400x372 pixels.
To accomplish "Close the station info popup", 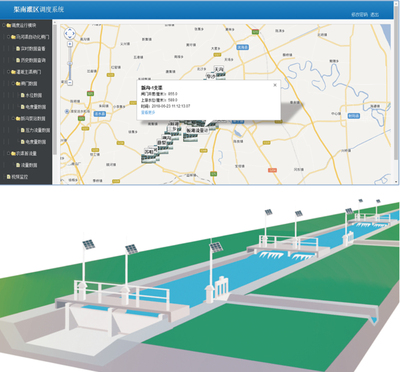I will click(x=275, y=85).
